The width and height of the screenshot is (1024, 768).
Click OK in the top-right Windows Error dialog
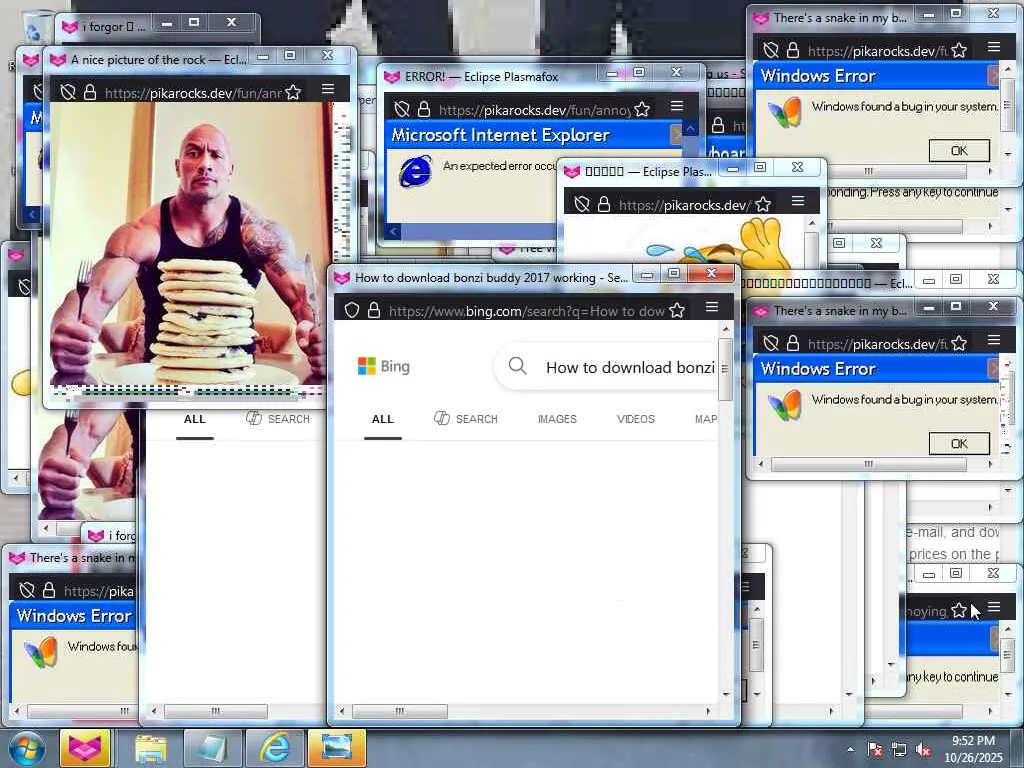[959, 151]
